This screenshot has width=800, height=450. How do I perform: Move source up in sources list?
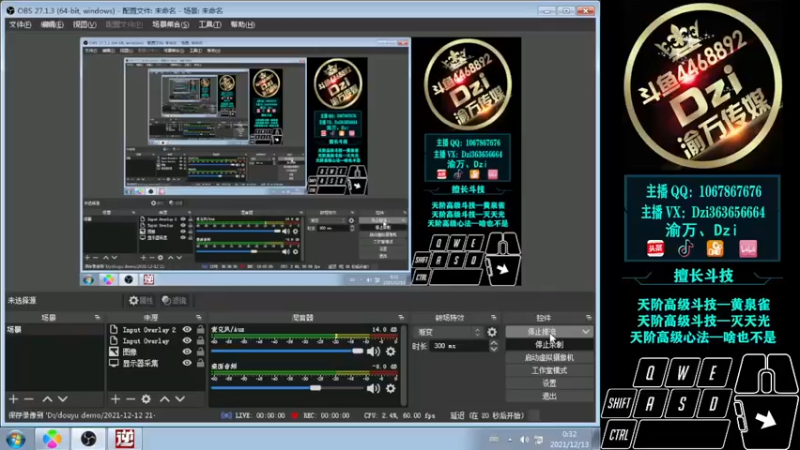tap(164, 399)
